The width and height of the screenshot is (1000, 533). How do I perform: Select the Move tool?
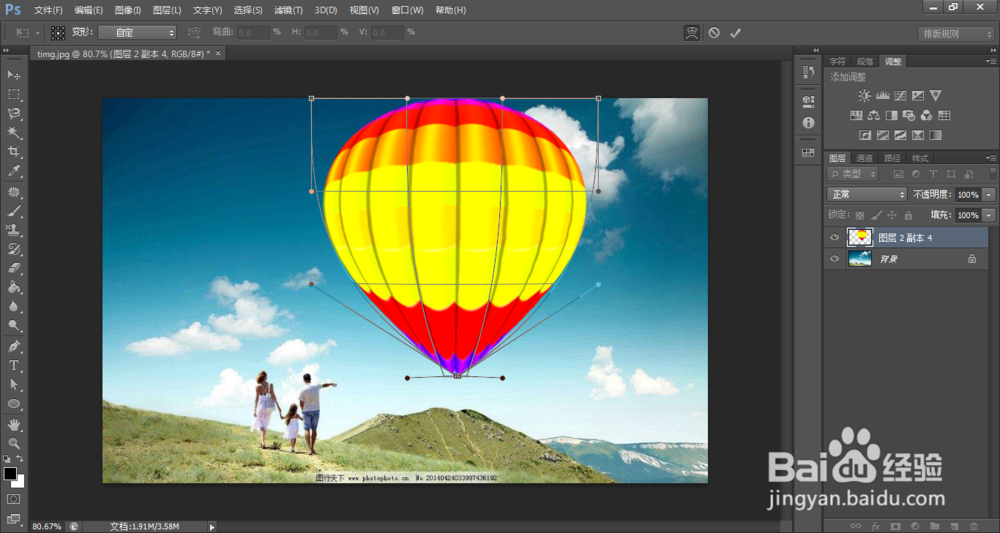pyautogui.click(x=14, y=75)
